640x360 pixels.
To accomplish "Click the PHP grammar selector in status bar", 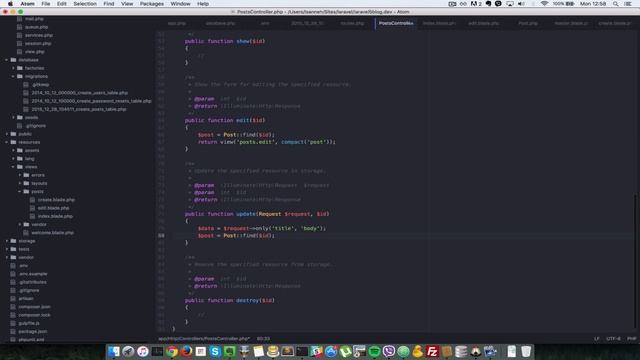I will [631, 338].
